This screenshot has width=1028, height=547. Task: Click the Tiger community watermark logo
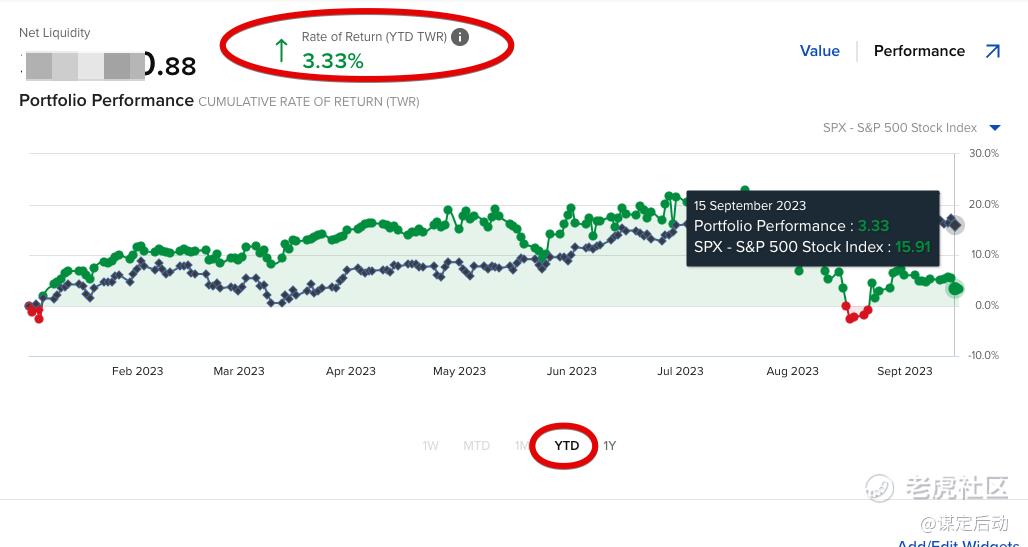(880, 488)
